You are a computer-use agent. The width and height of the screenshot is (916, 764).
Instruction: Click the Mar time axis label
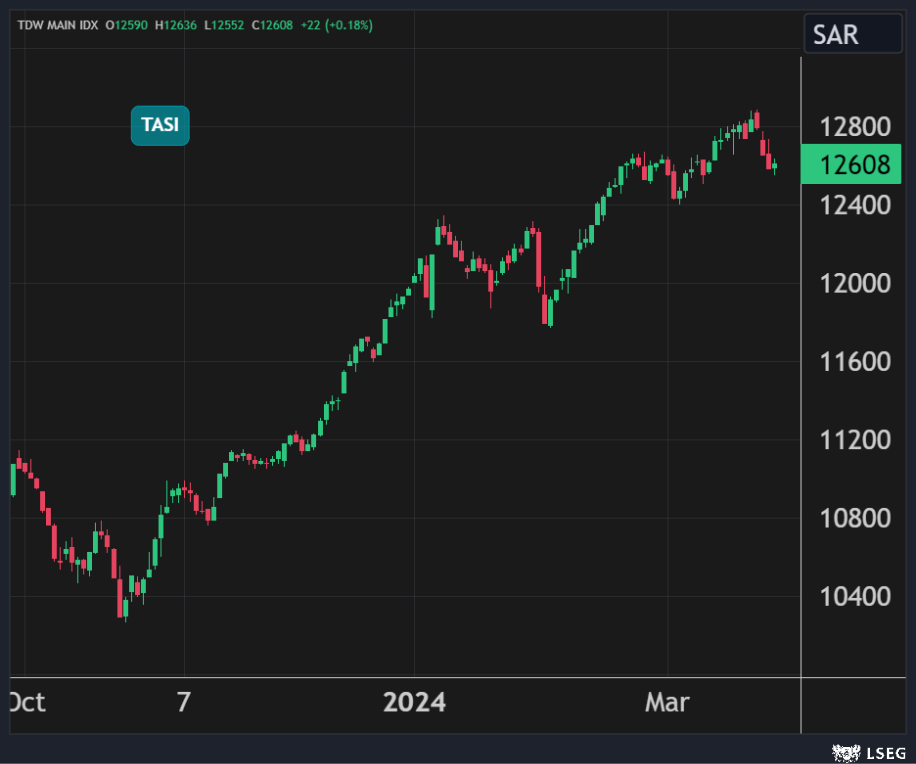tap(667, 703)
